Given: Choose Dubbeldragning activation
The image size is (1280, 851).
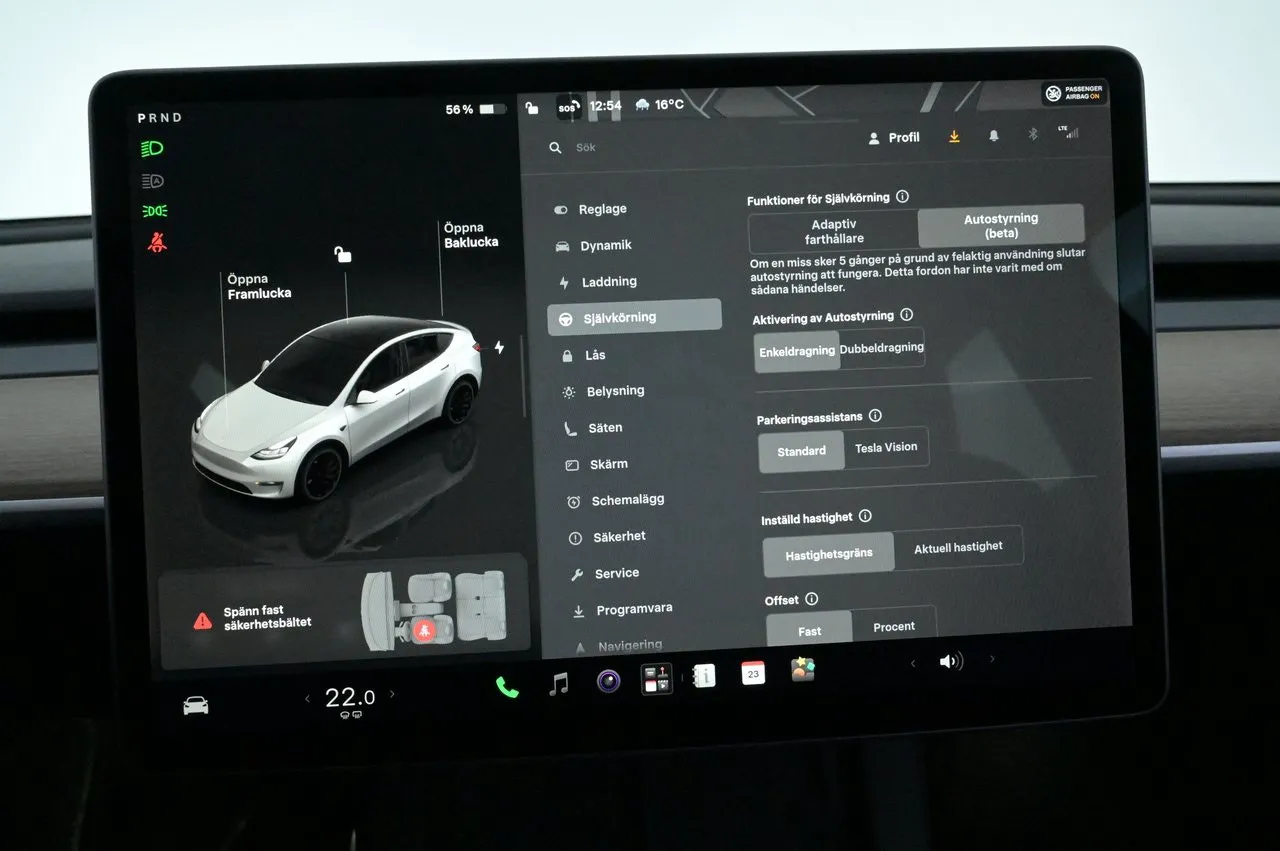Looking at the screenshot, I should pyautogui.click(x=882, y=348).
